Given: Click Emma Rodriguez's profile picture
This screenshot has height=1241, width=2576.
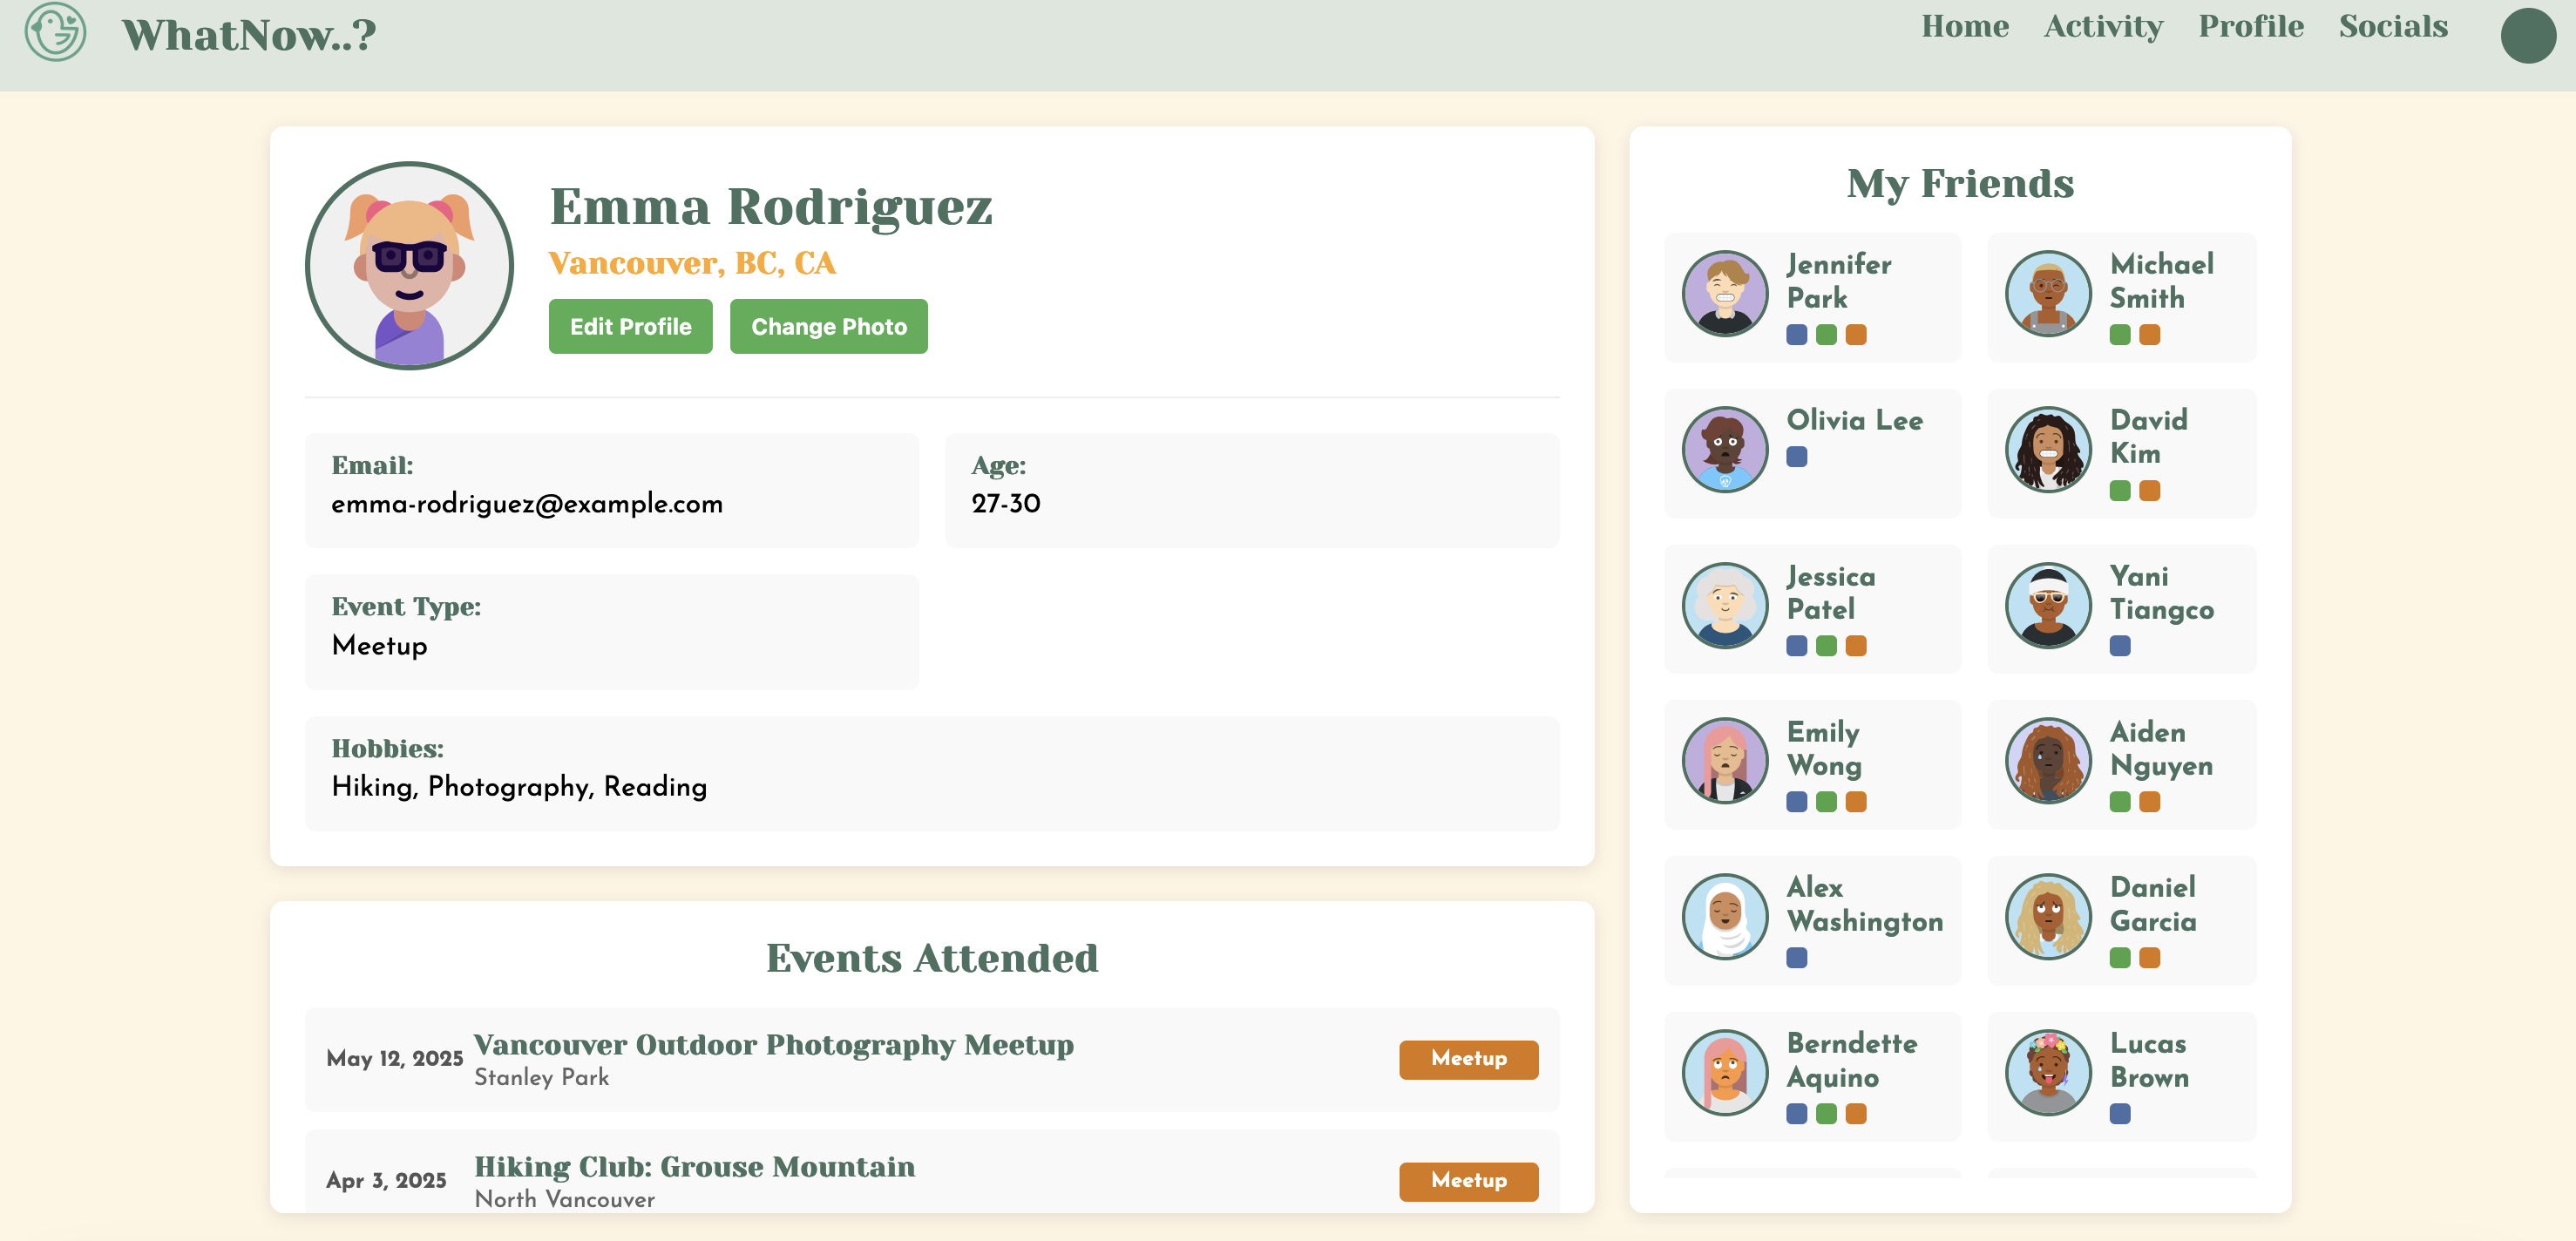Looking at the screenshot, I should point(409,266).
